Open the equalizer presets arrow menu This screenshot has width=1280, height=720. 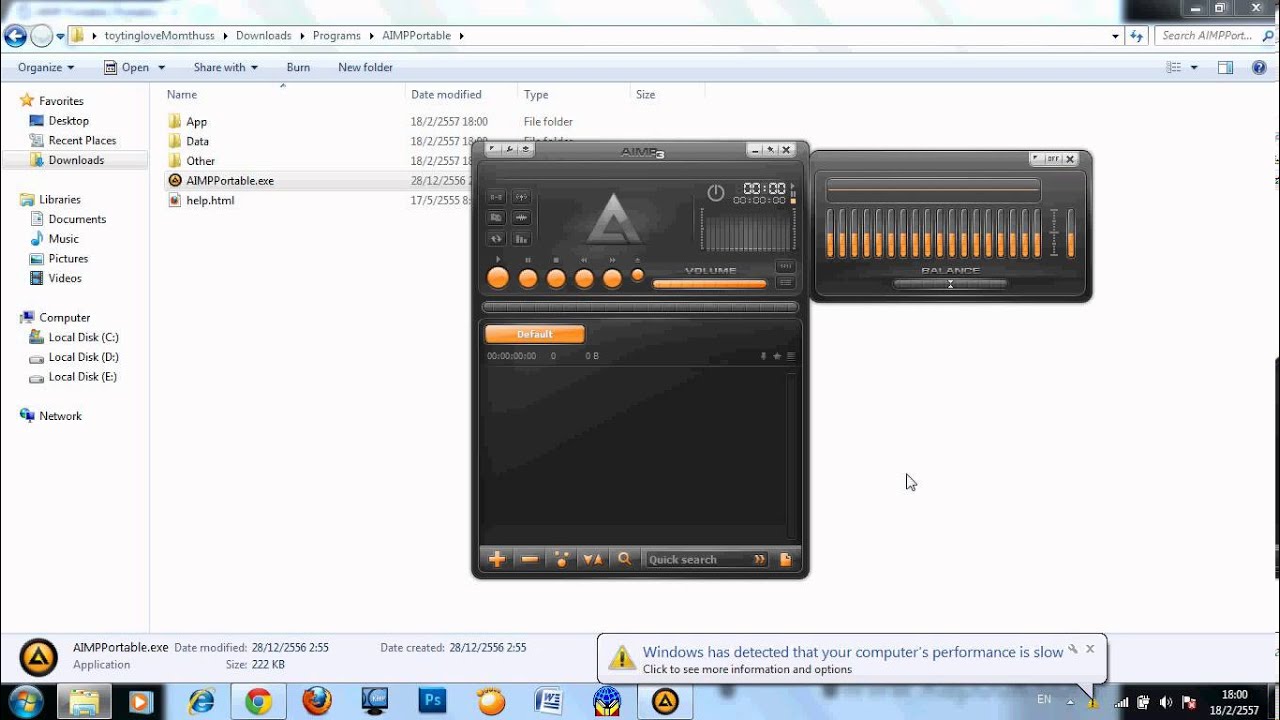[x=1037, y=159]
